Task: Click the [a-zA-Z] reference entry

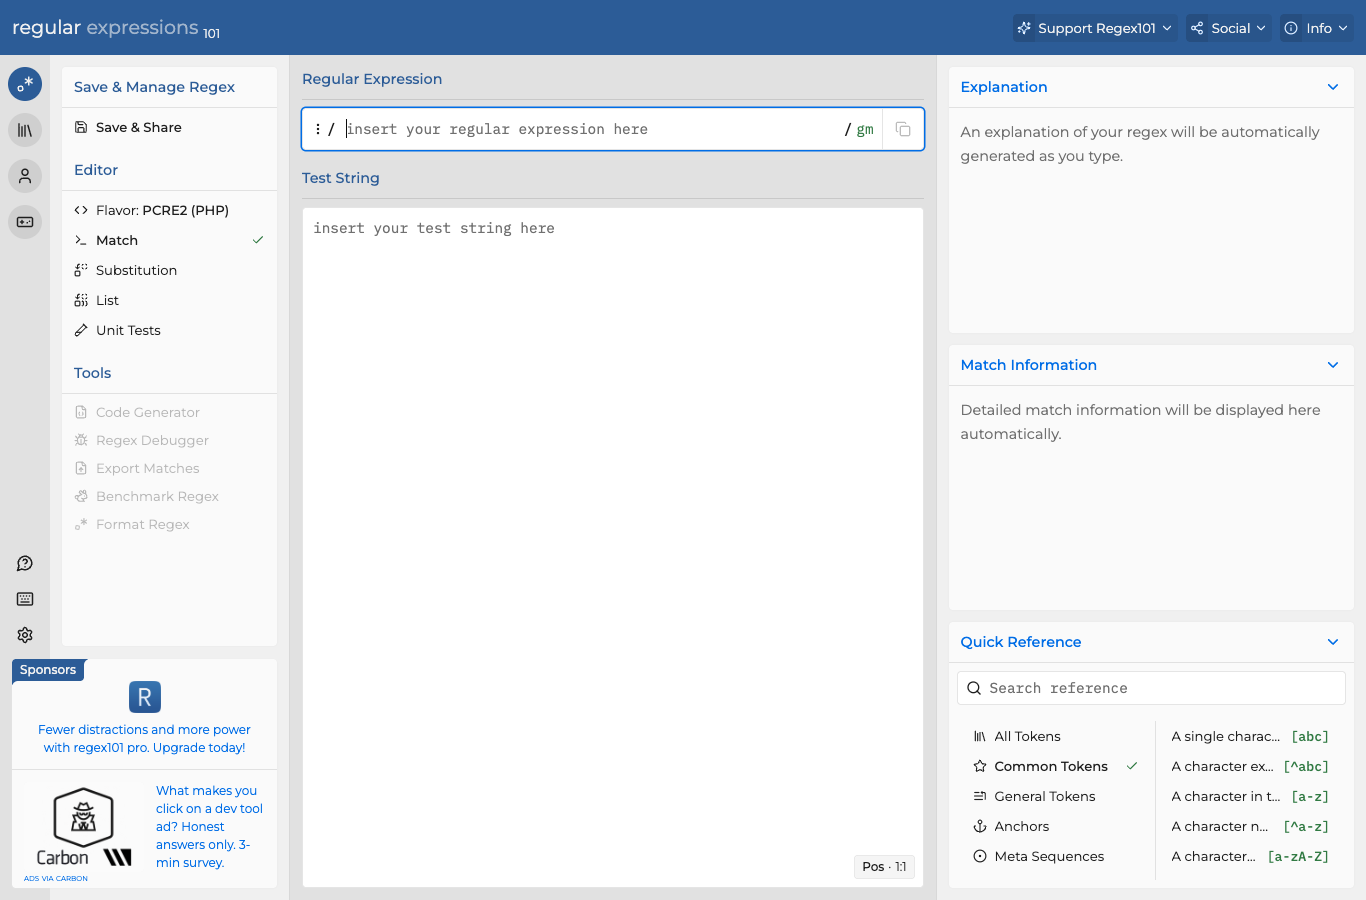Action: (x=1250, y=856)
